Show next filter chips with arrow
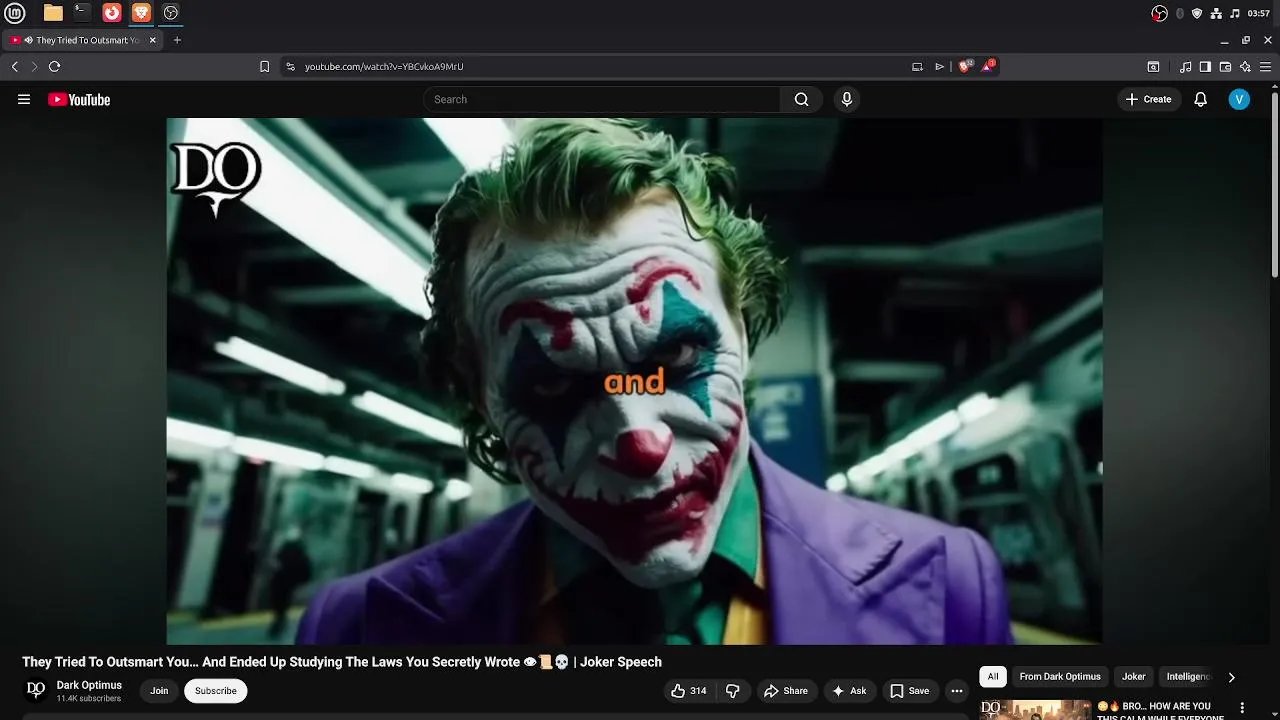The height and width of the screenshot is (720, 1280). (1231, 677)
